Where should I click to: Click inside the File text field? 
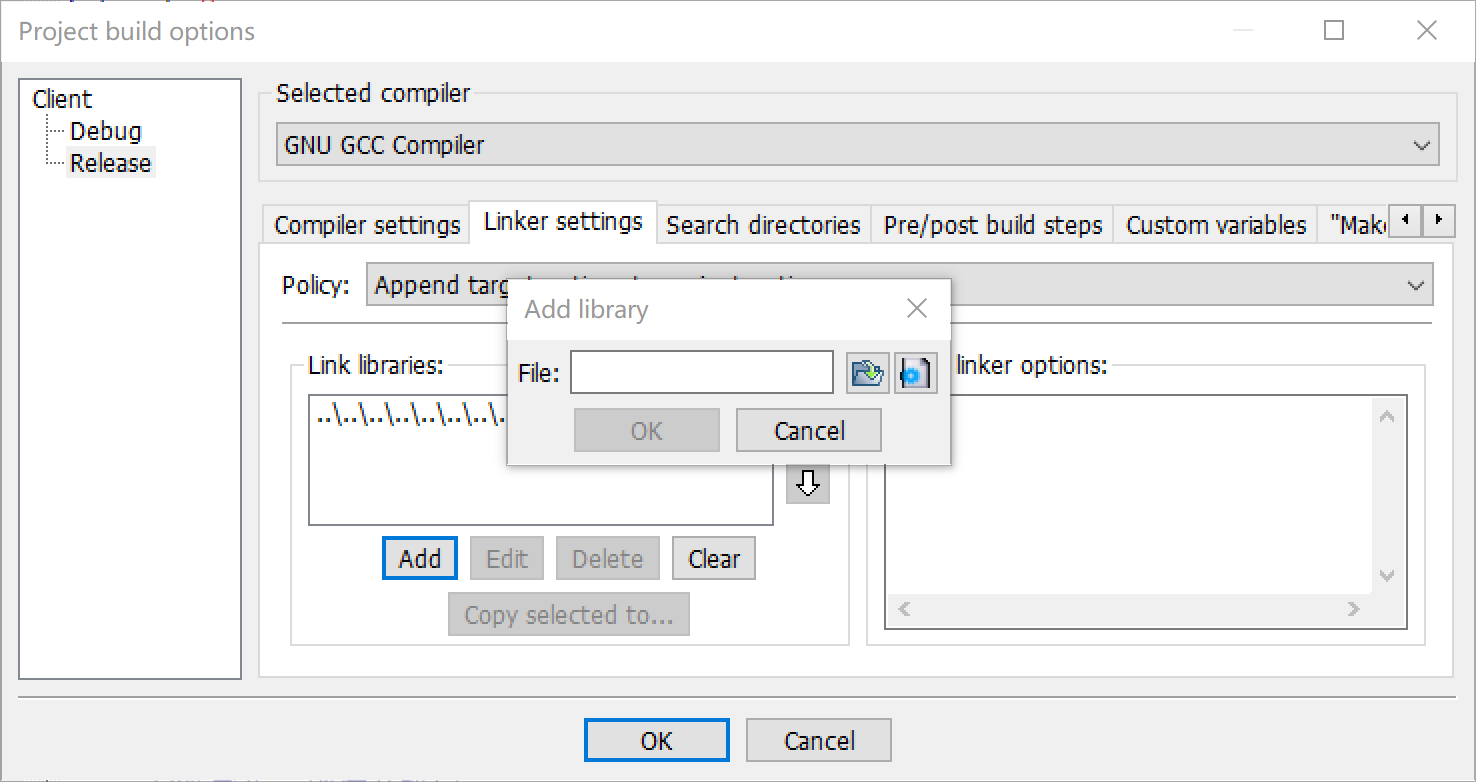coord(700,371)
